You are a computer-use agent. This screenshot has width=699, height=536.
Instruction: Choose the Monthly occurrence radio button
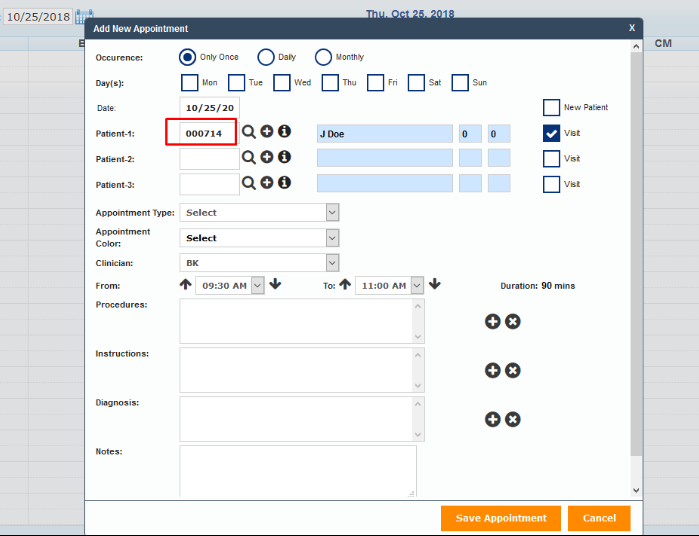tap(323, 57)
